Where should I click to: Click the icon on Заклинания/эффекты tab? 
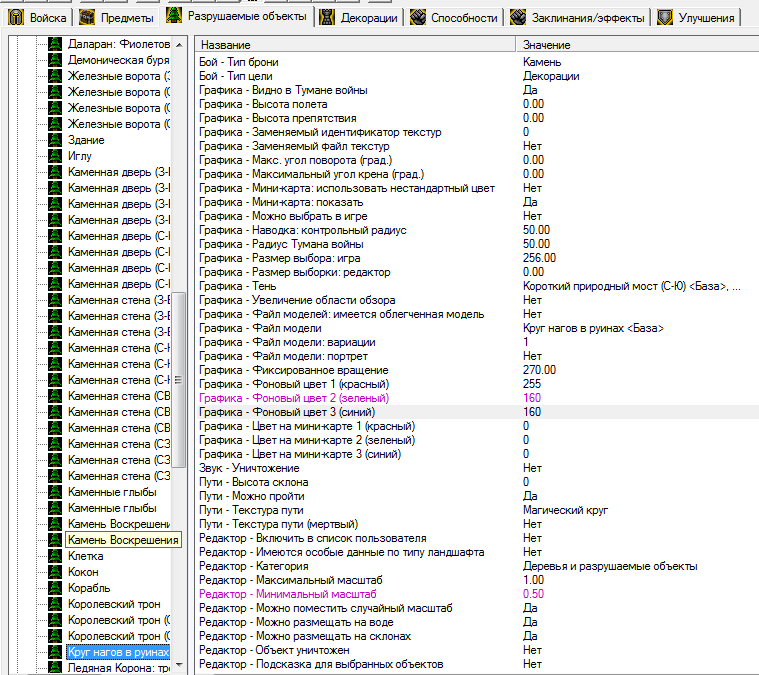518,18
